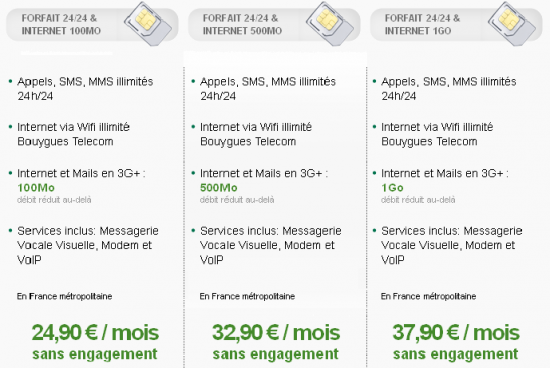Click 'Internet via Wifi illimité' in the 1GO column
Viewport: 550px width, 368px height.
point(437,127)
